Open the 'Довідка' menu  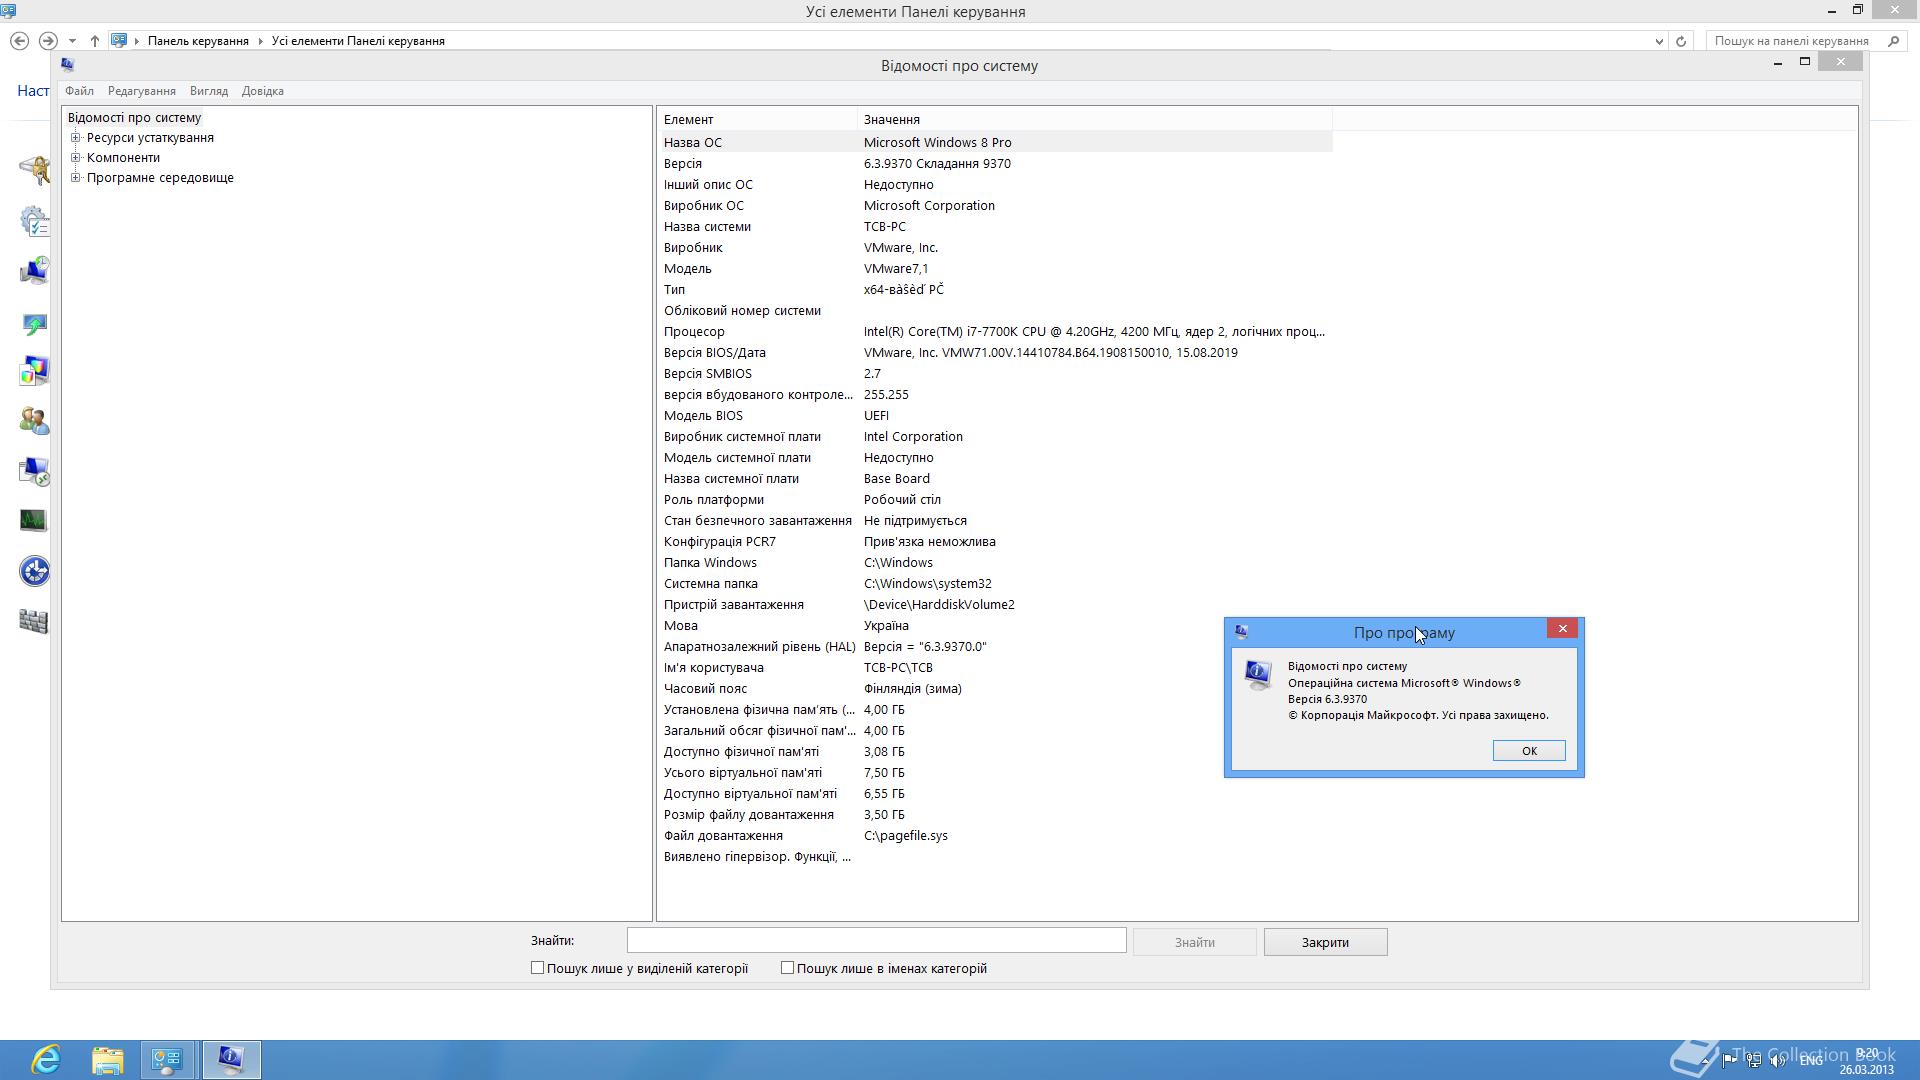(x=263, y=91)
